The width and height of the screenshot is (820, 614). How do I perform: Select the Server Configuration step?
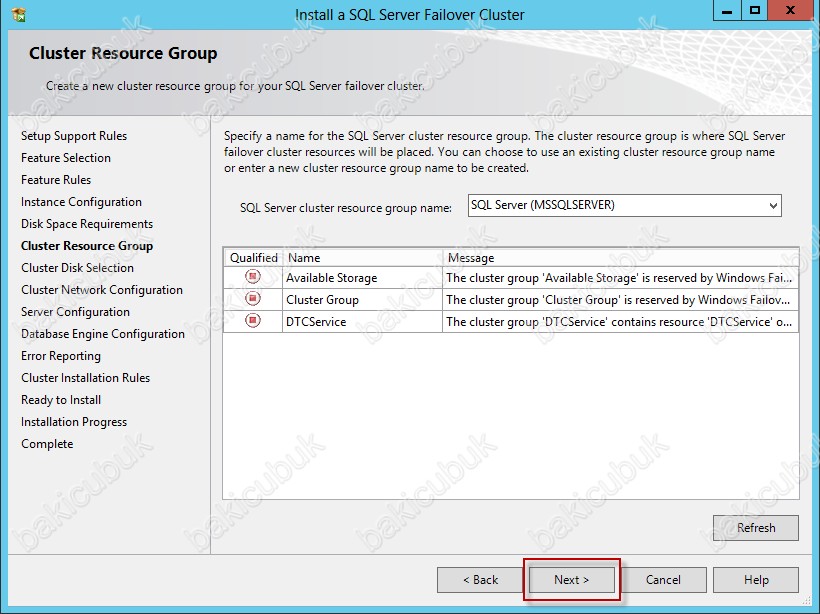(x=75, y=312)
